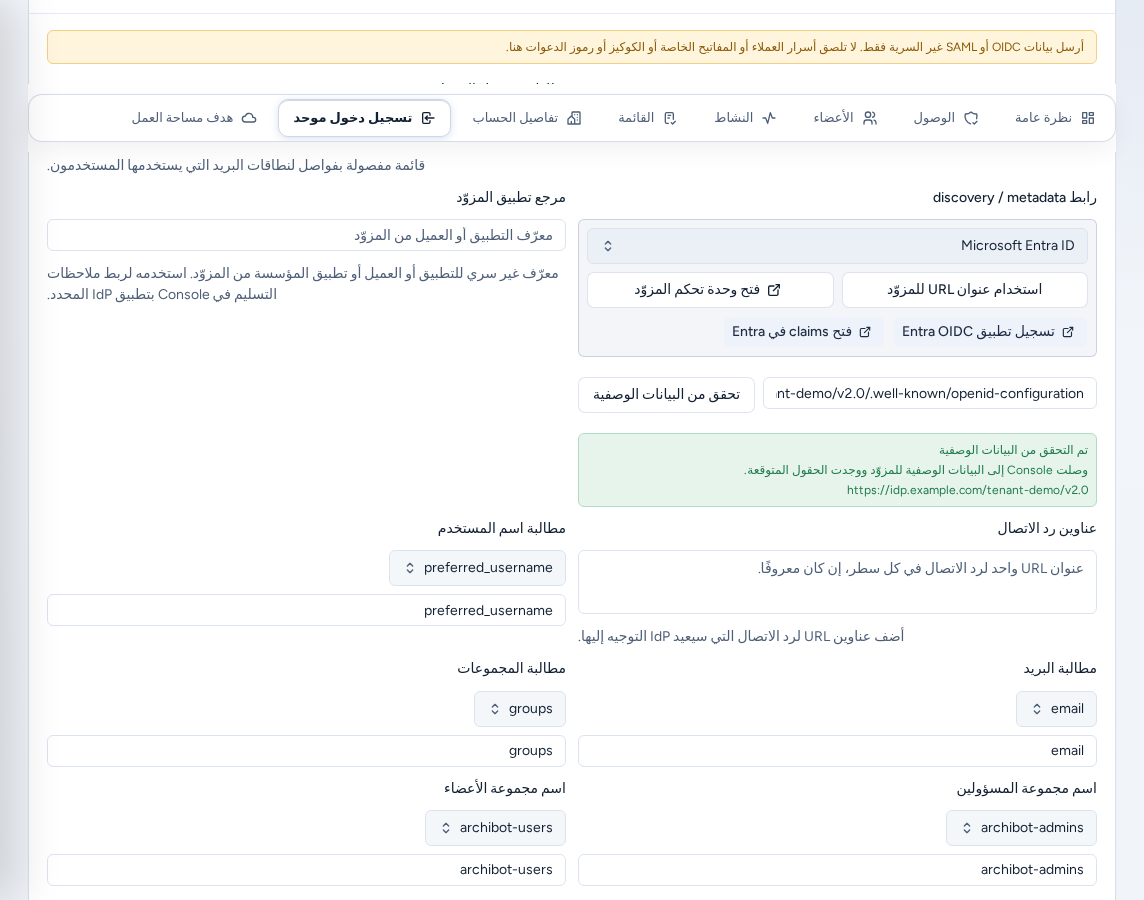Open the email claim dropdown
1144x900 pixels.
pyautogui.click(x=1056, y=709)
